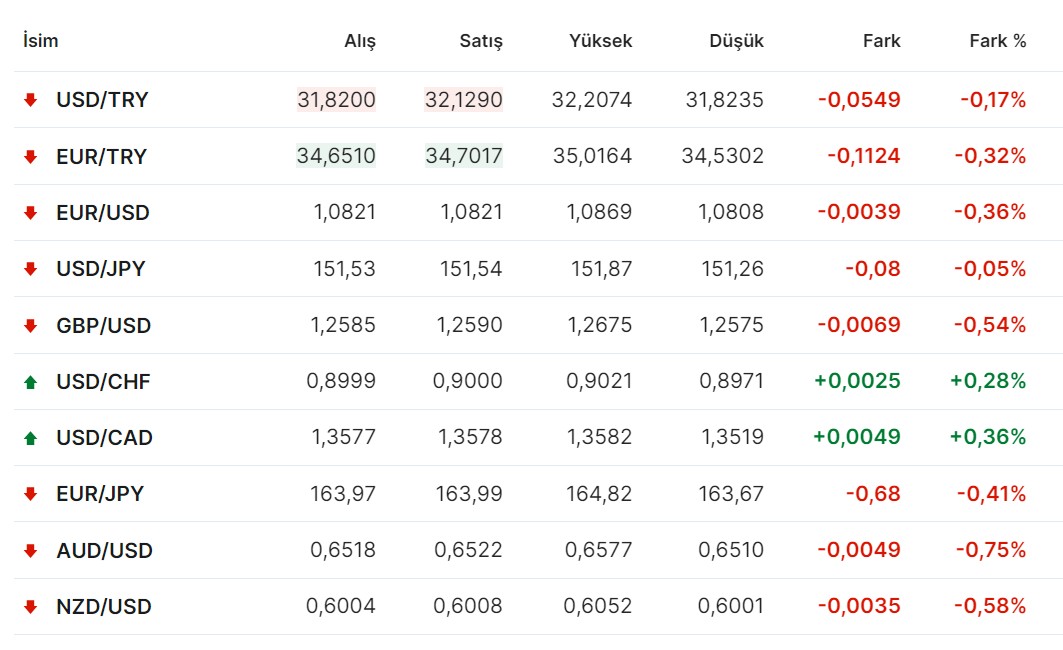Click the red down arrow beside EUR/JPY
Screen dimensions: 1063x650
[x=30, y=494]
